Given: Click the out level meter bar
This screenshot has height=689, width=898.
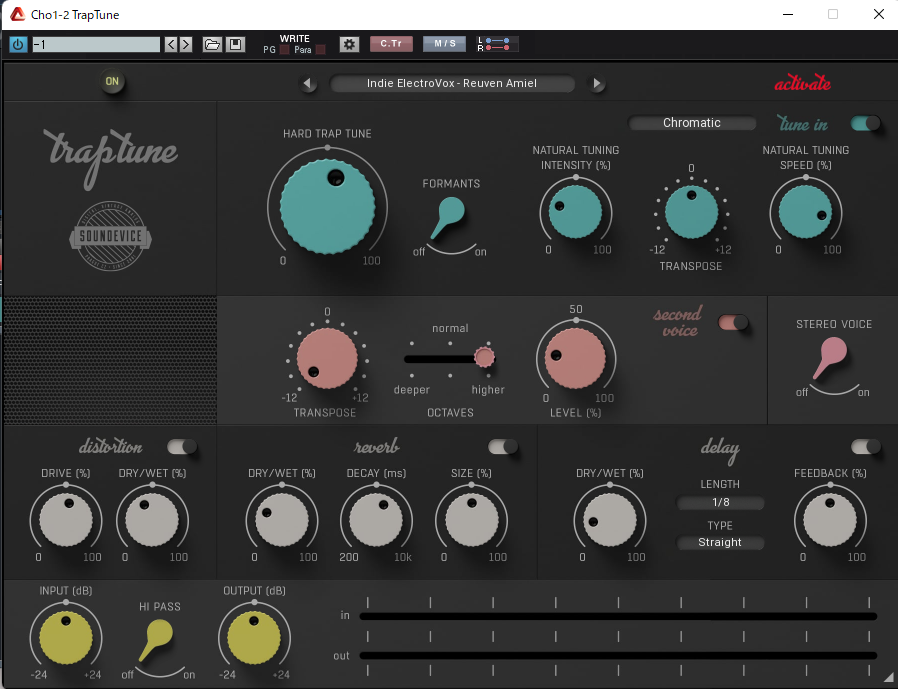Looking at the screenshot, I should pyautogui.click(x=619, y=656).
